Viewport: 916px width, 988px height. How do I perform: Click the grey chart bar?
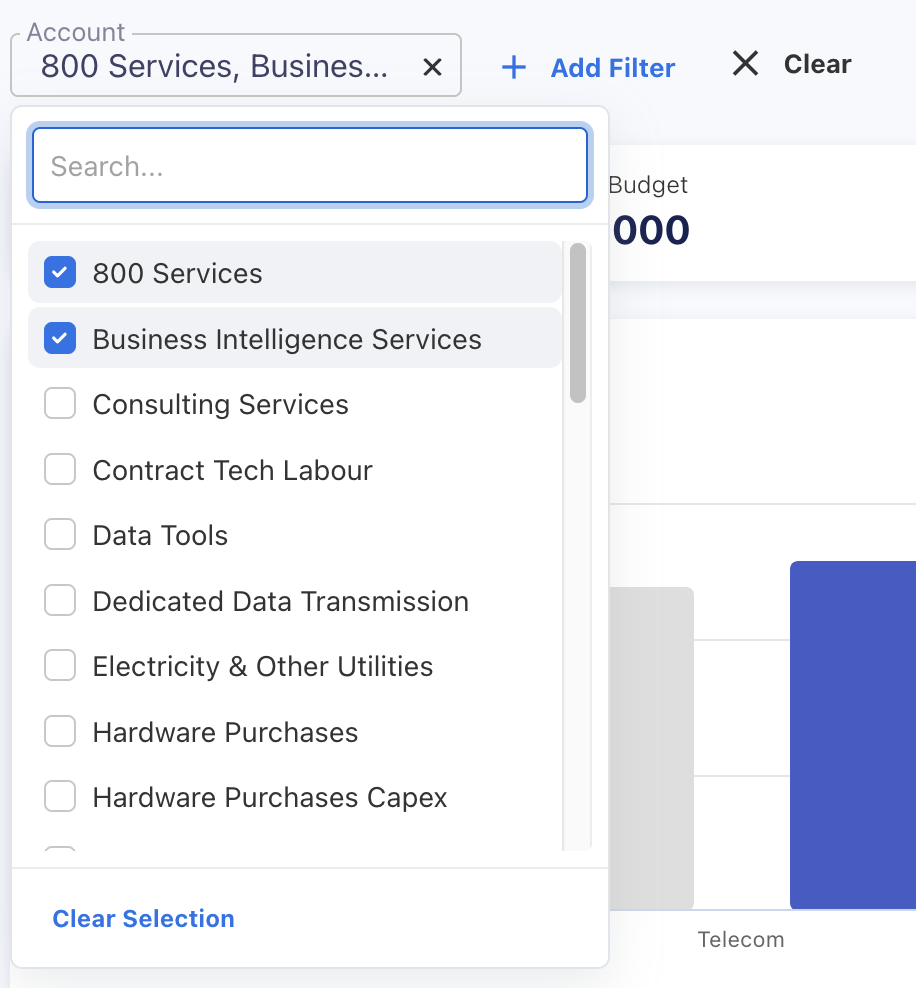651,748
